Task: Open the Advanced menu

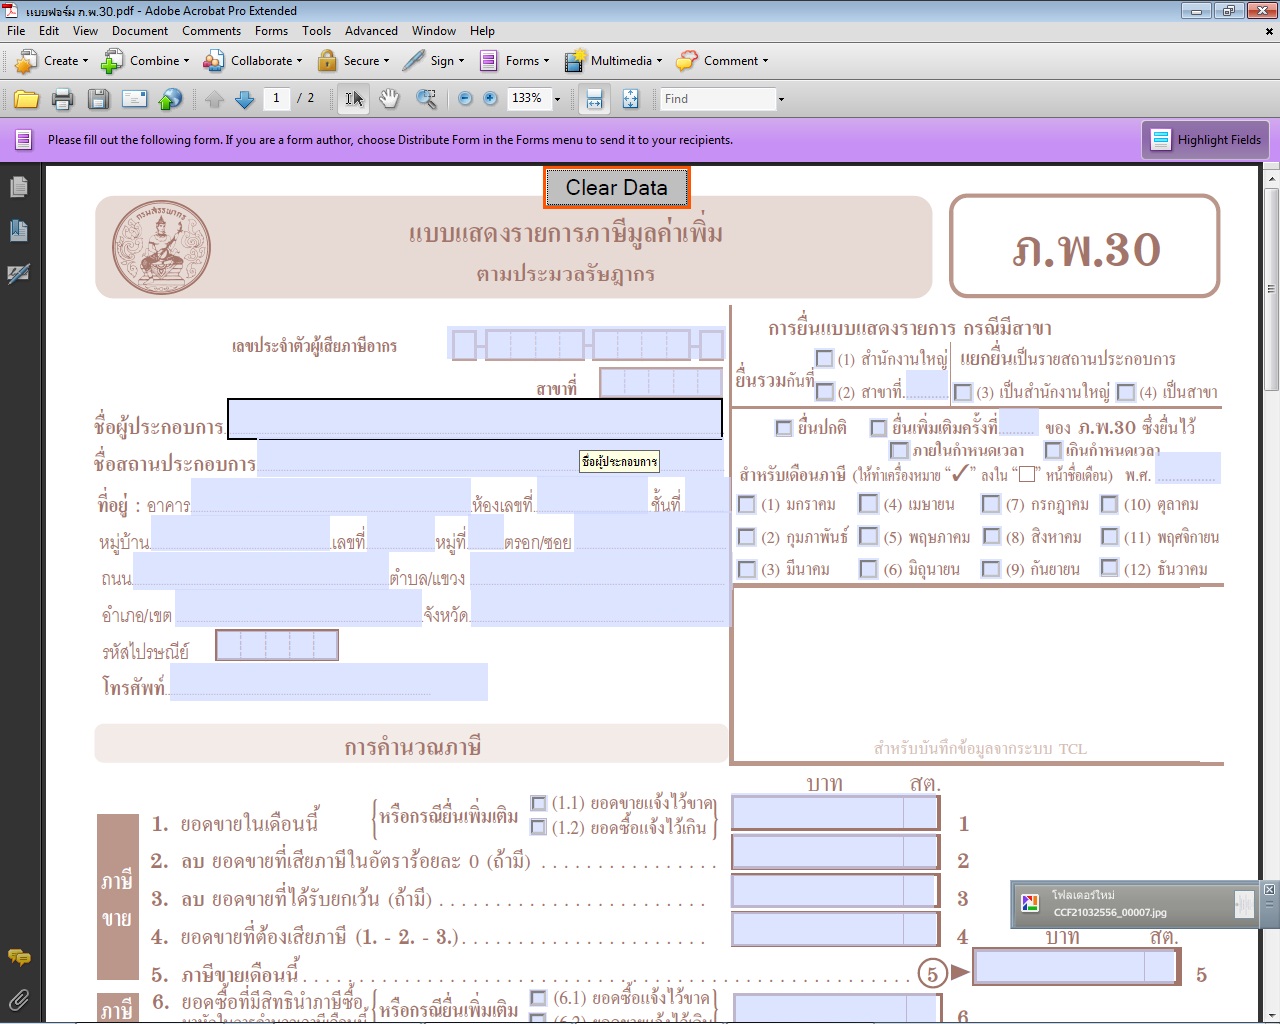Action: 371,31
